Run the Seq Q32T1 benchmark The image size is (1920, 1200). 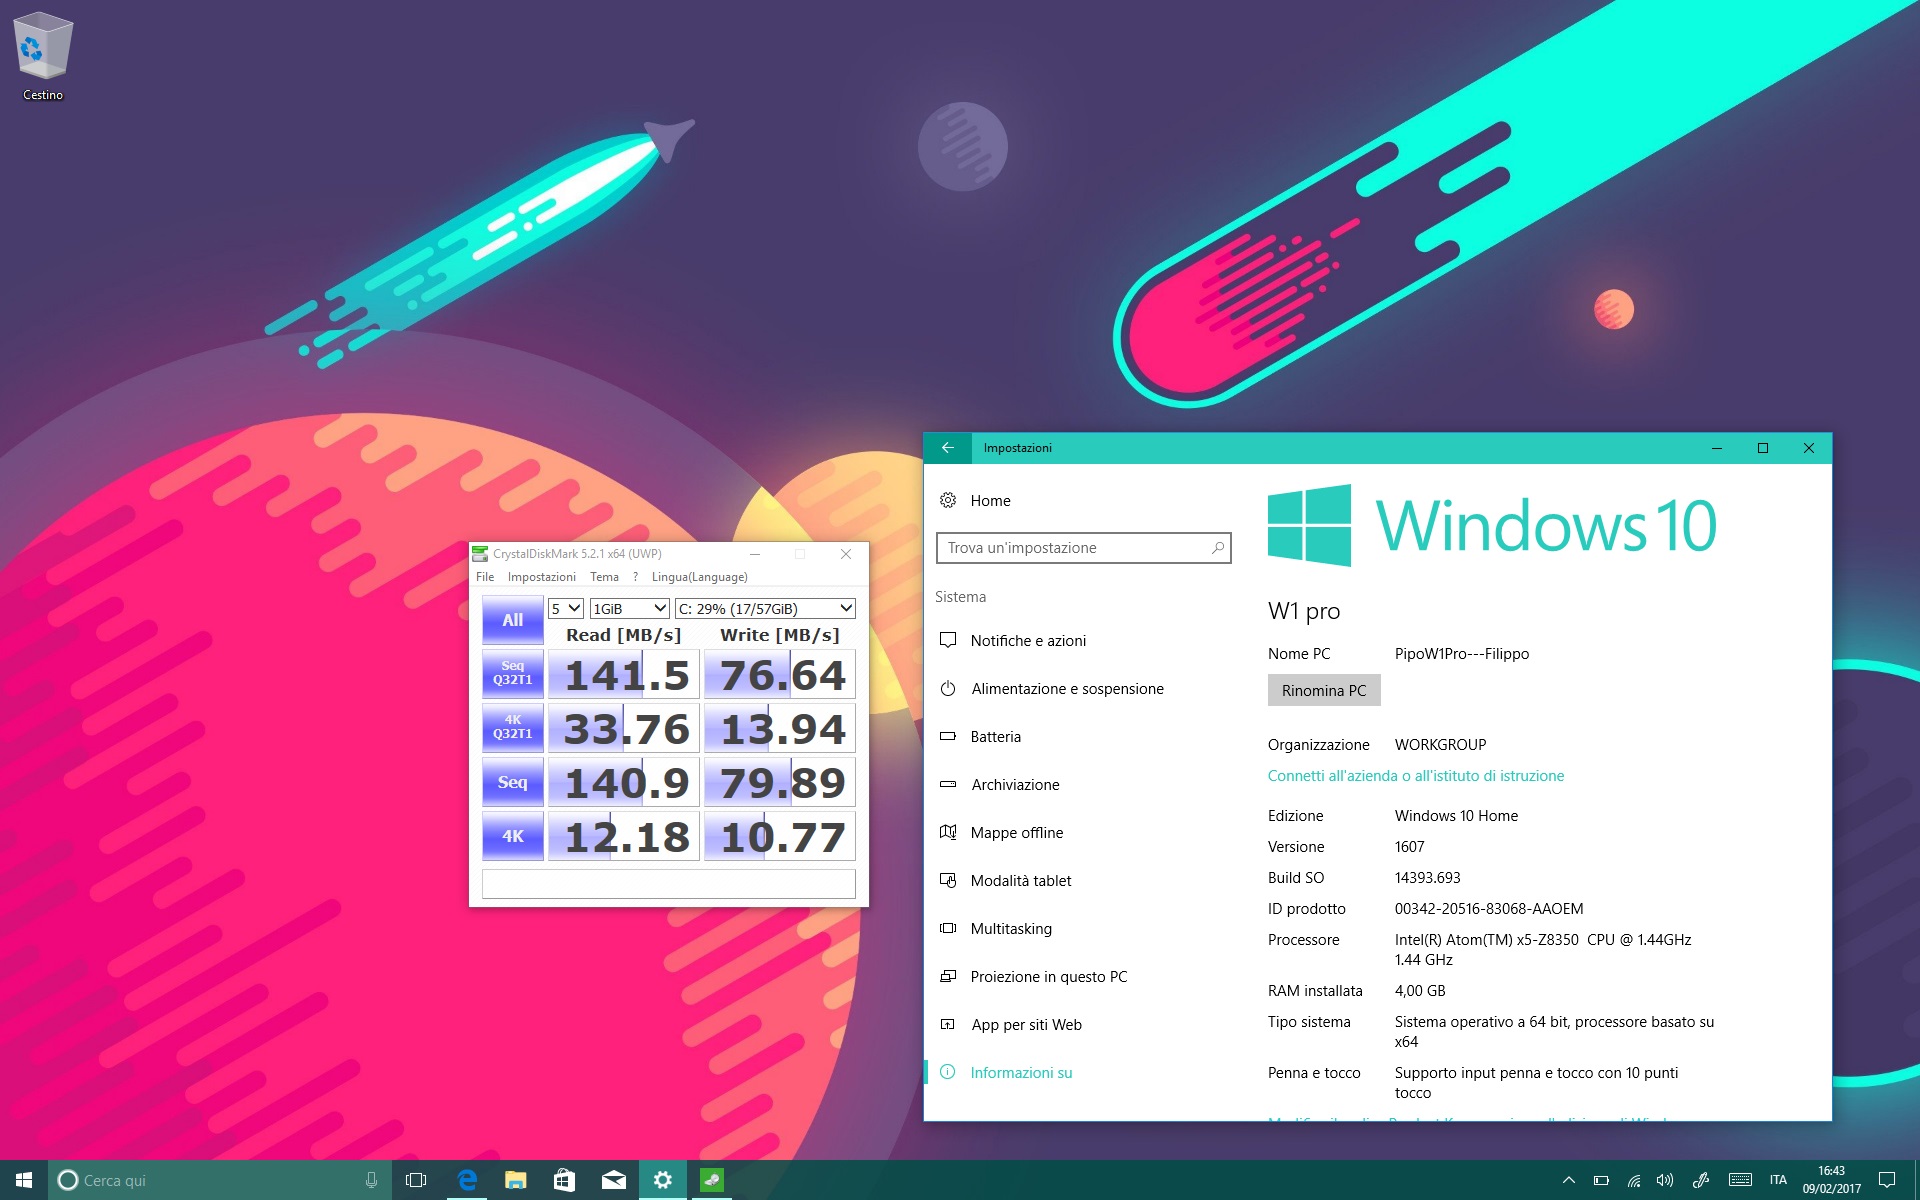point(512,673)
